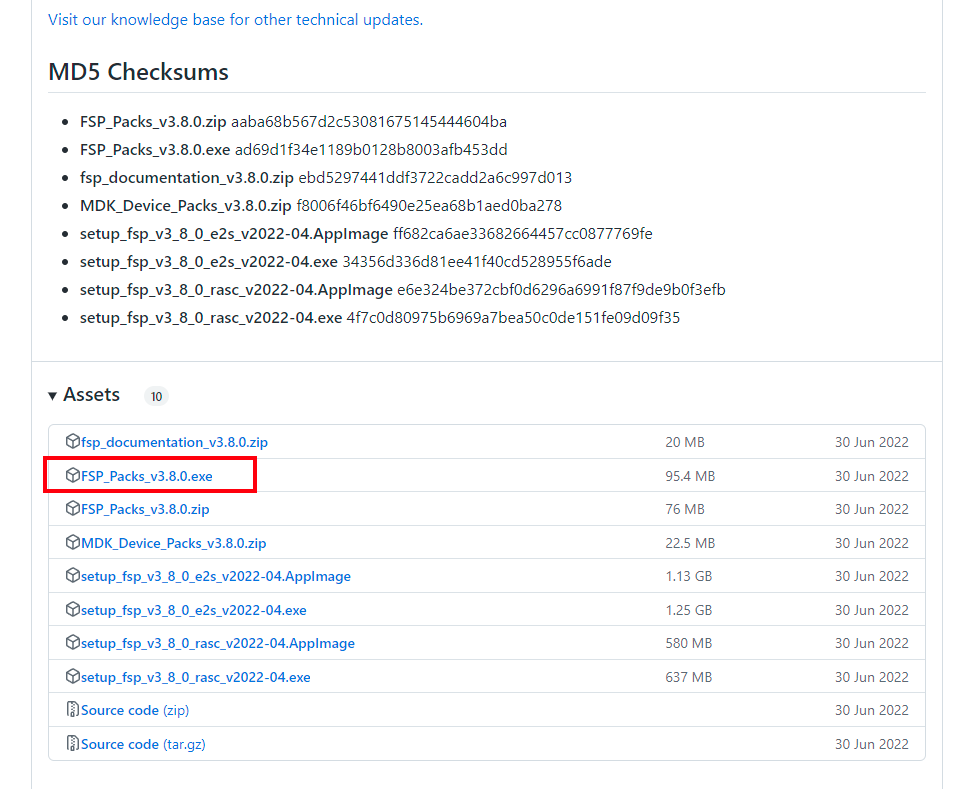This screenshot has height=789, width=957.
Task: Click zip file icon beside Source code (zip)
Action: (x=72, y=710)
